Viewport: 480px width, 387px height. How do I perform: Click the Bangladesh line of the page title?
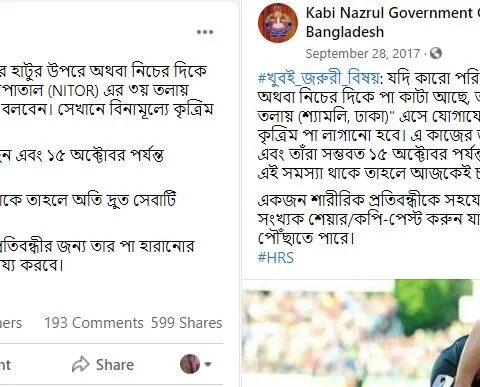click(x=345, y=32)
